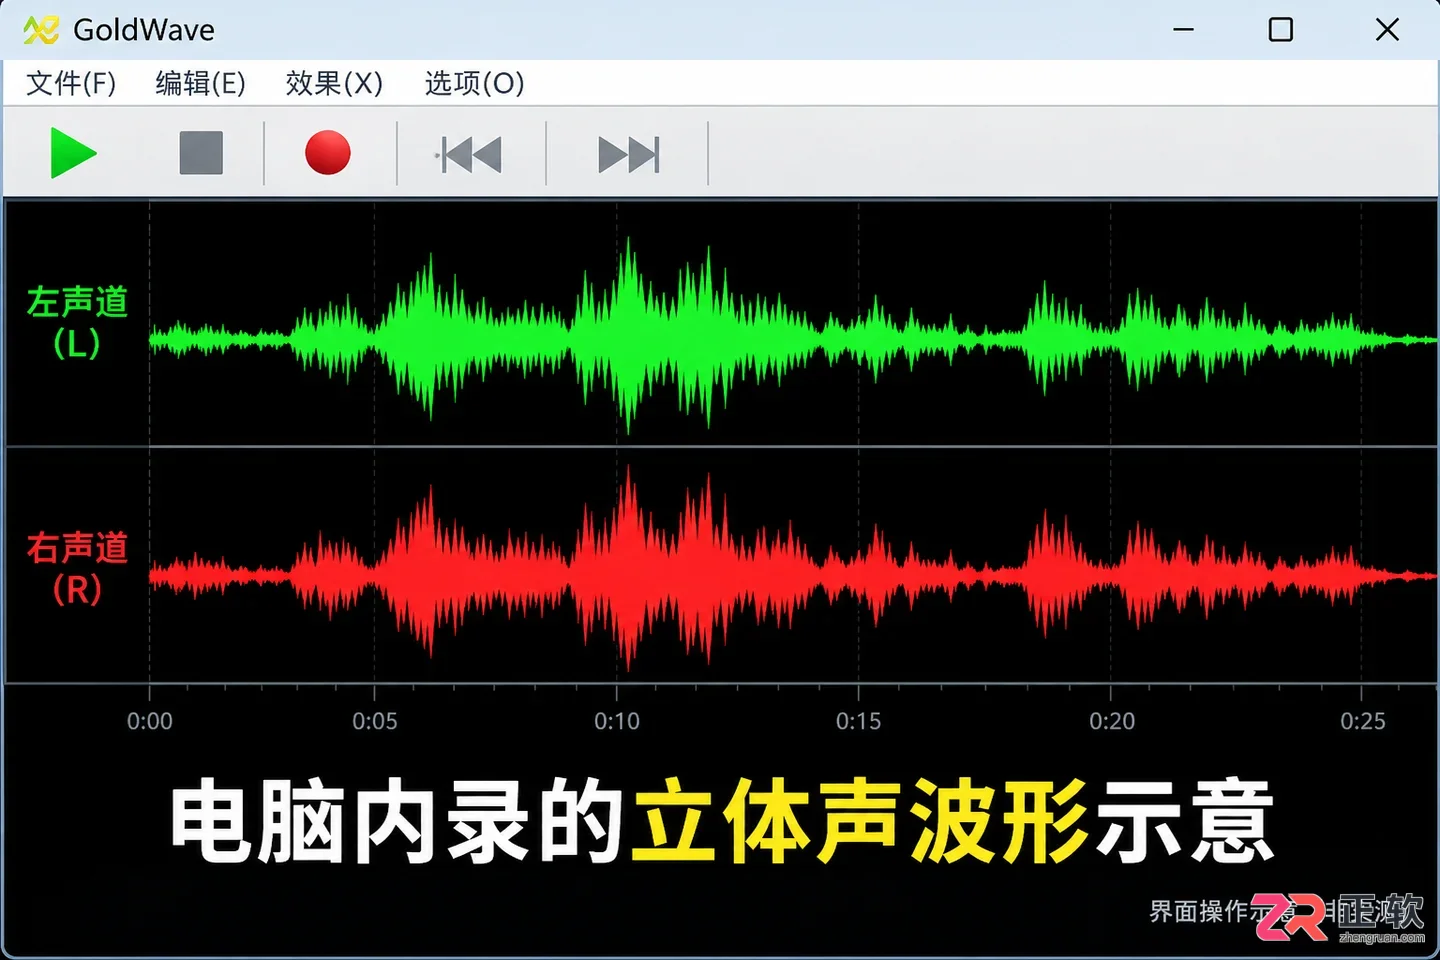Open the 效果(X) menu
The image size is (1440, 960).
point(334,83)
